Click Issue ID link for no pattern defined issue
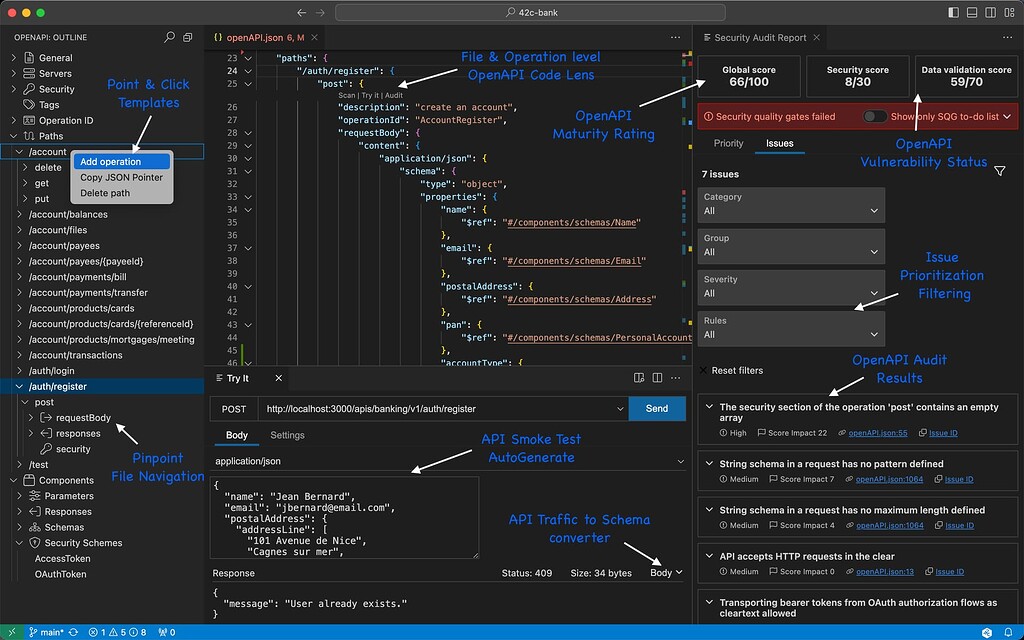This screenshot has height=640, width=1024. [x=959, y=479]
